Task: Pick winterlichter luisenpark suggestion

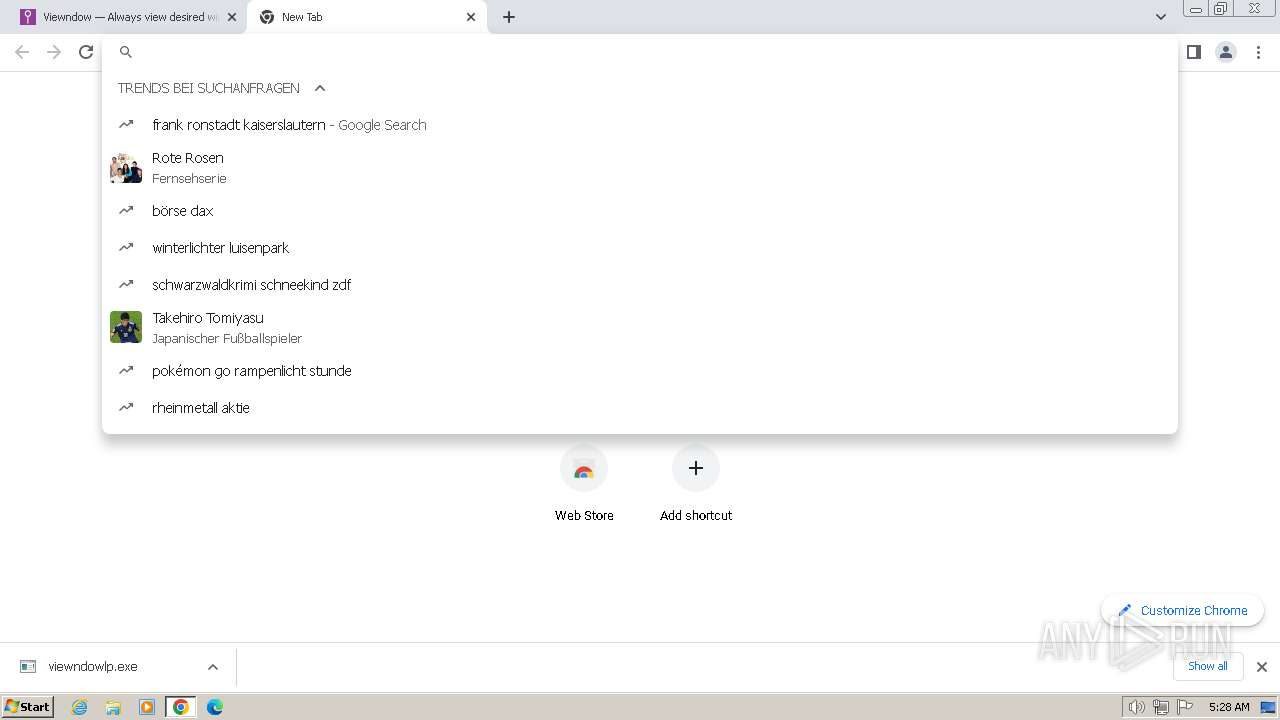Action: coord(640,248)
